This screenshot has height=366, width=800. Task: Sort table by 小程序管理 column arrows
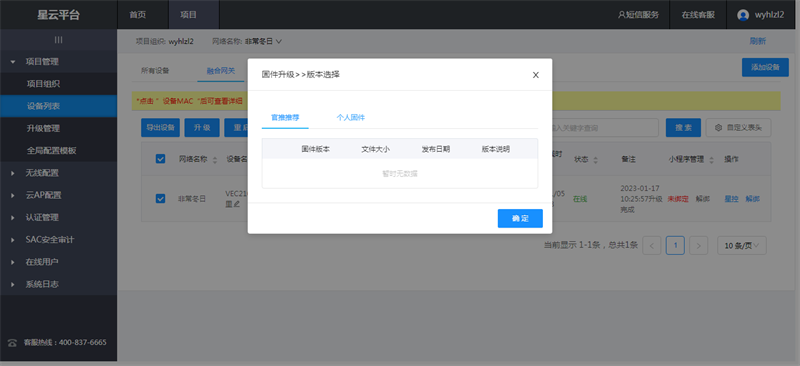(711, 160)
